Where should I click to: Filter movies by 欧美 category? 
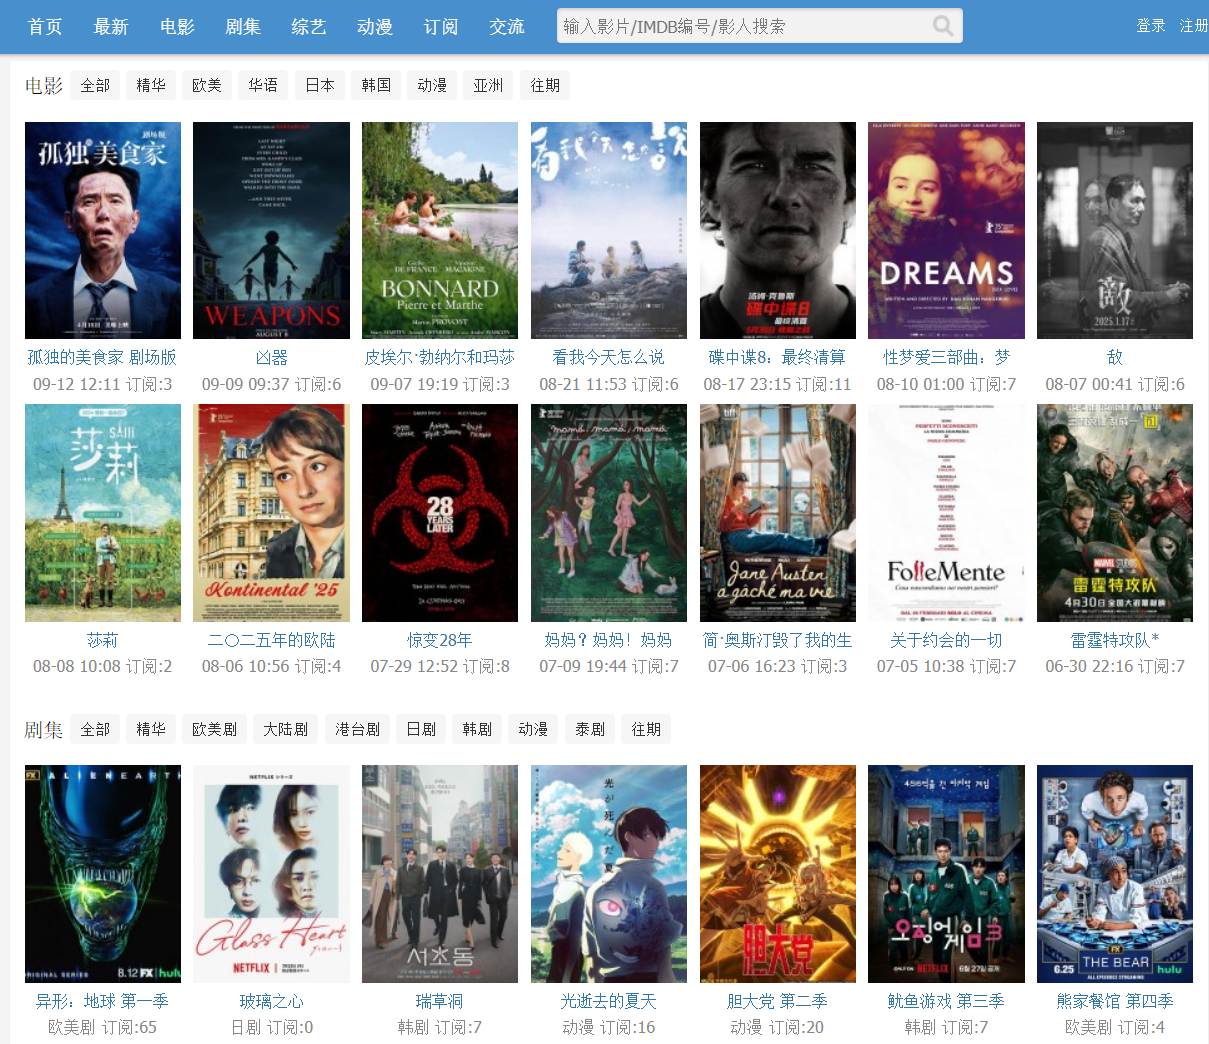pos(207,86)
